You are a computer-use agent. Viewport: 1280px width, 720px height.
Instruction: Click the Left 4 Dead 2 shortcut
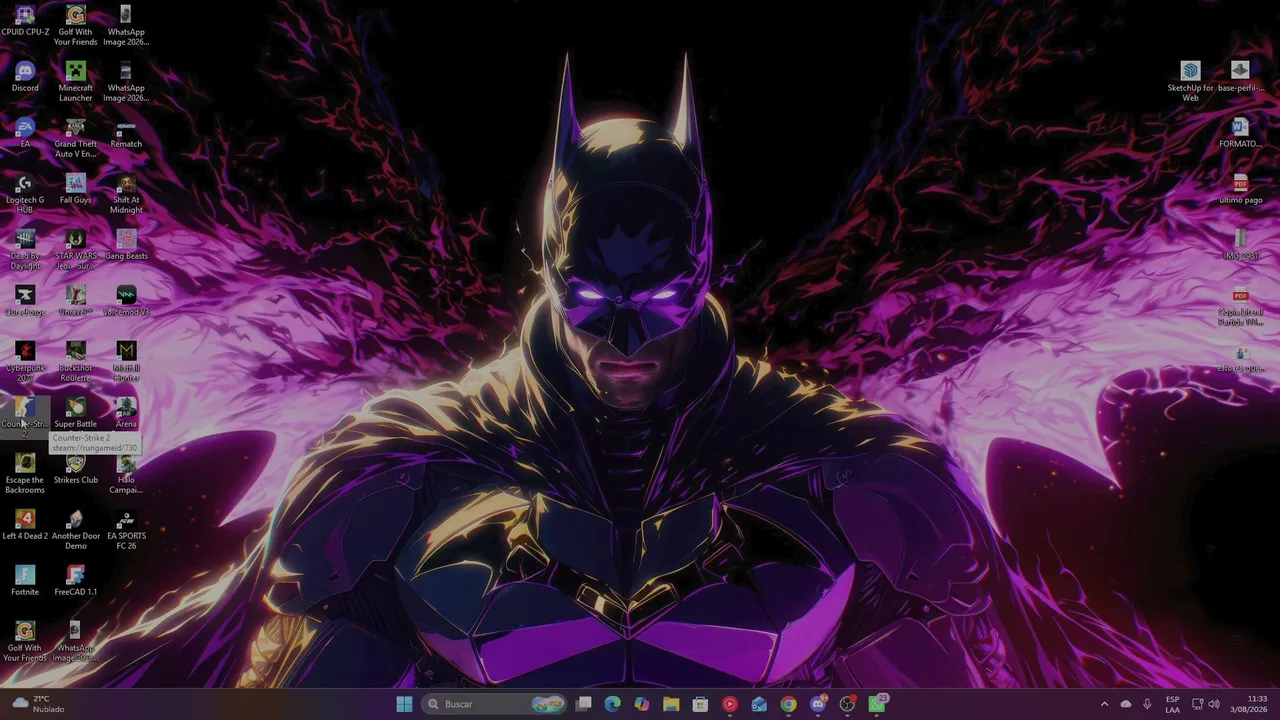(25, 526)
